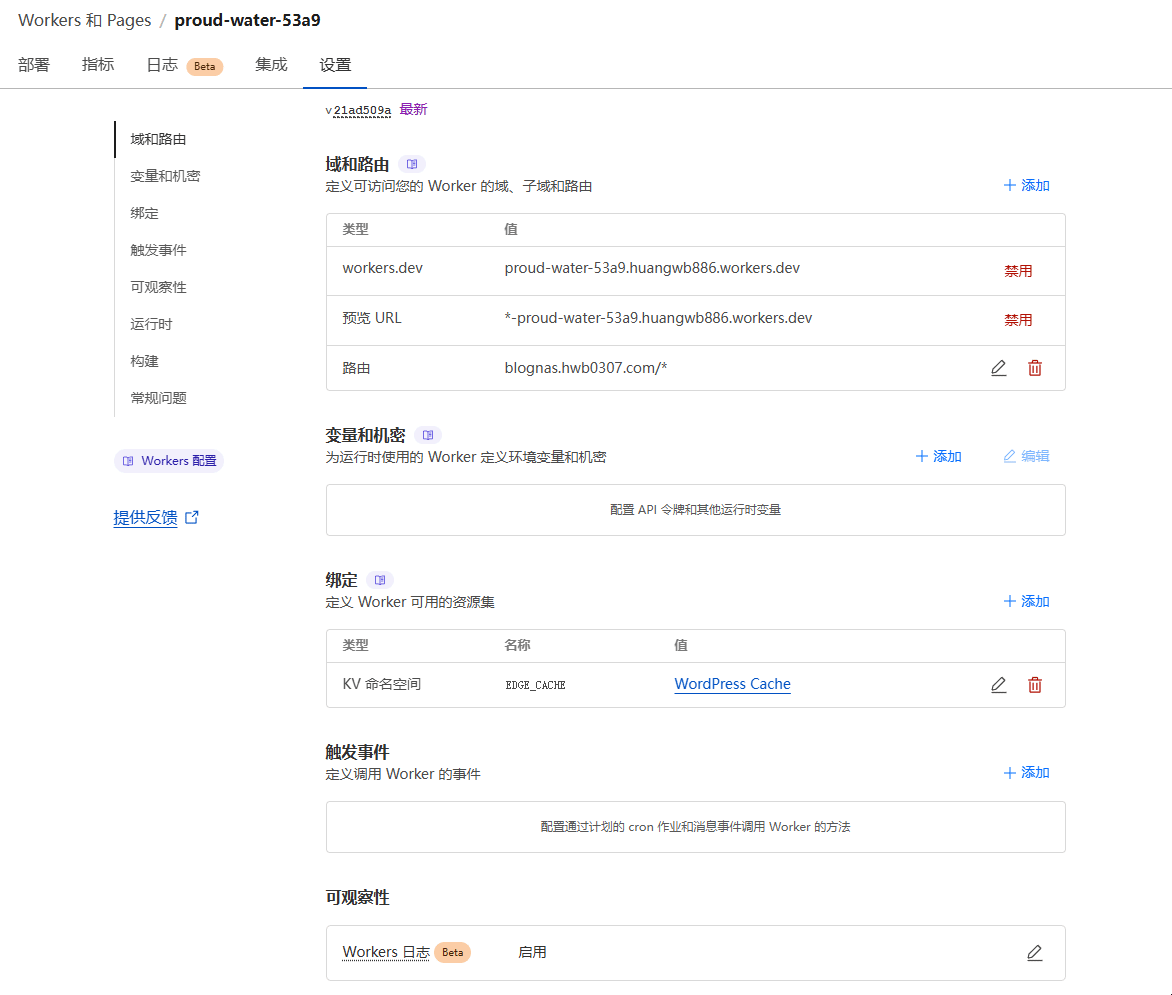Screen dimensions: 1172x995
Task: Open the WordPress Cache namespace link
Action: [732, 685]
